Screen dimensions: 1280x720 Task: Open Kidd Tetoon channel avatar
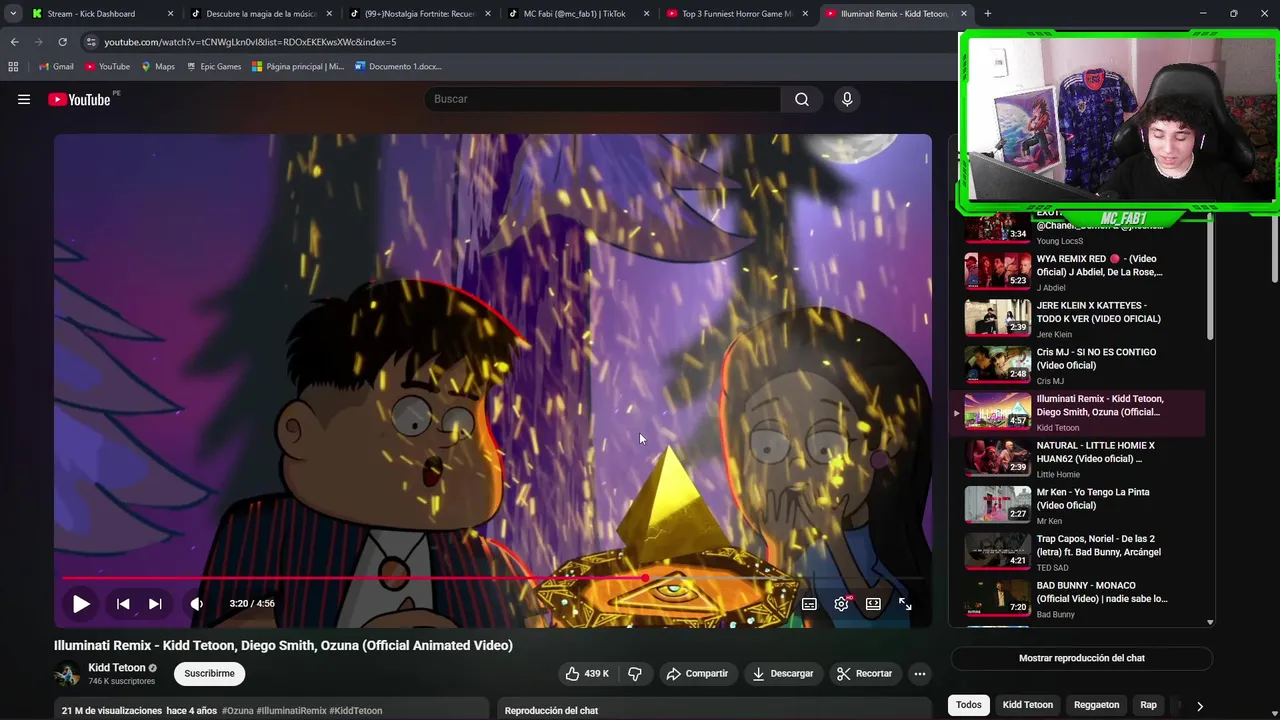click(x=67, y=674)
